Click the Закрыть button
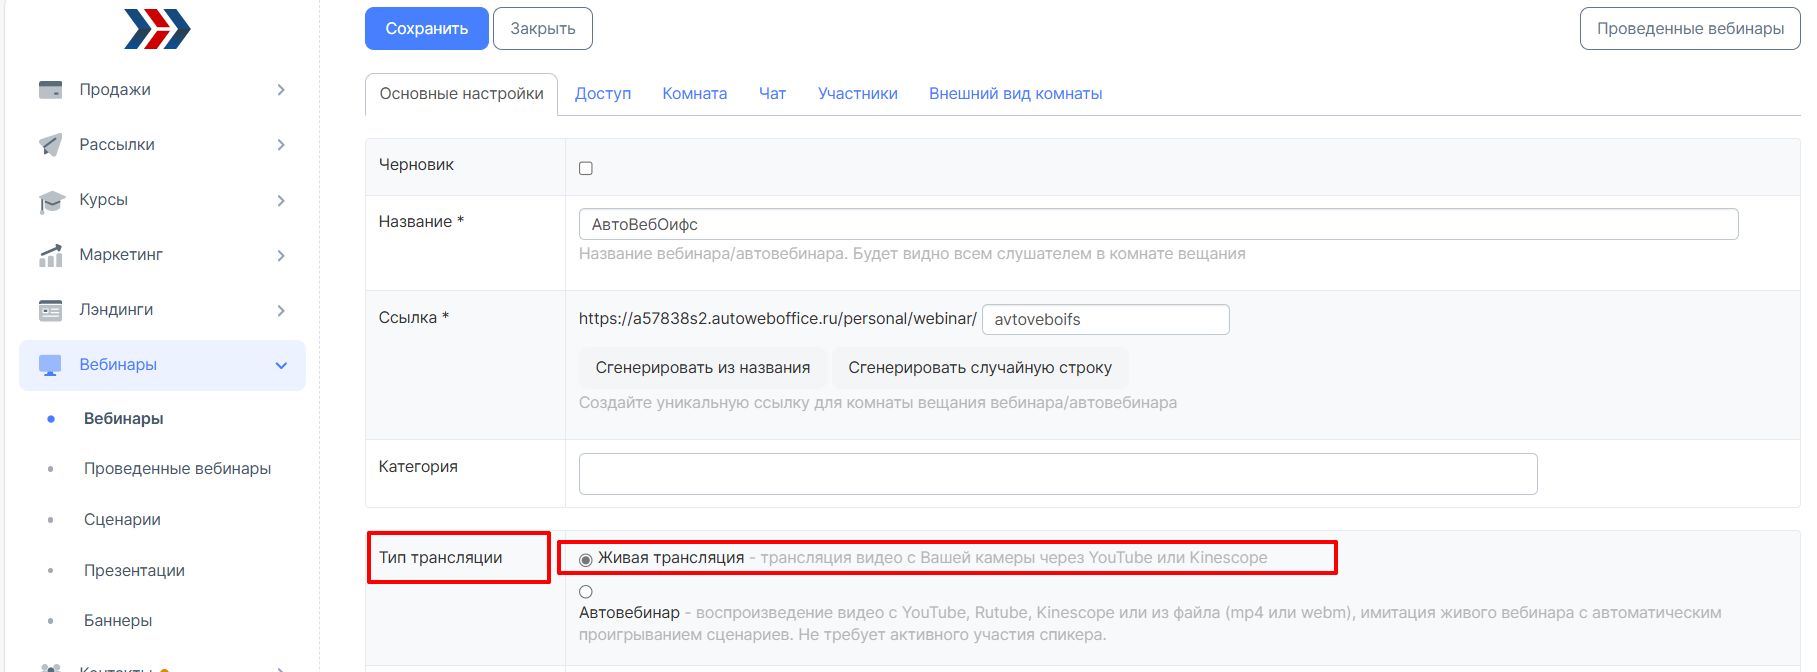 (543, 29)
